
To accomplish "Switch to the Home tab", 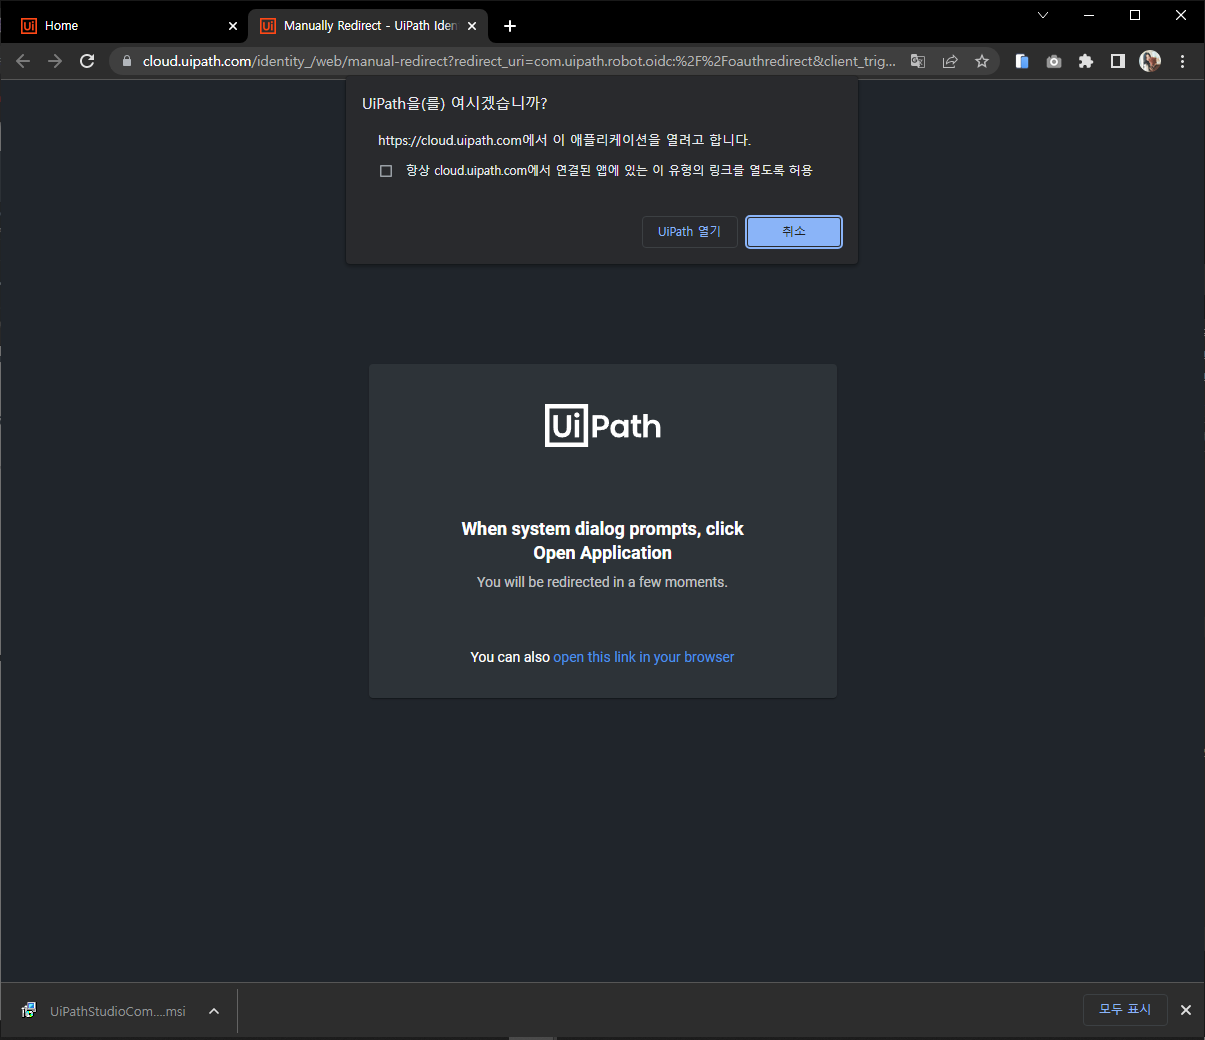I will pos(125,26).
